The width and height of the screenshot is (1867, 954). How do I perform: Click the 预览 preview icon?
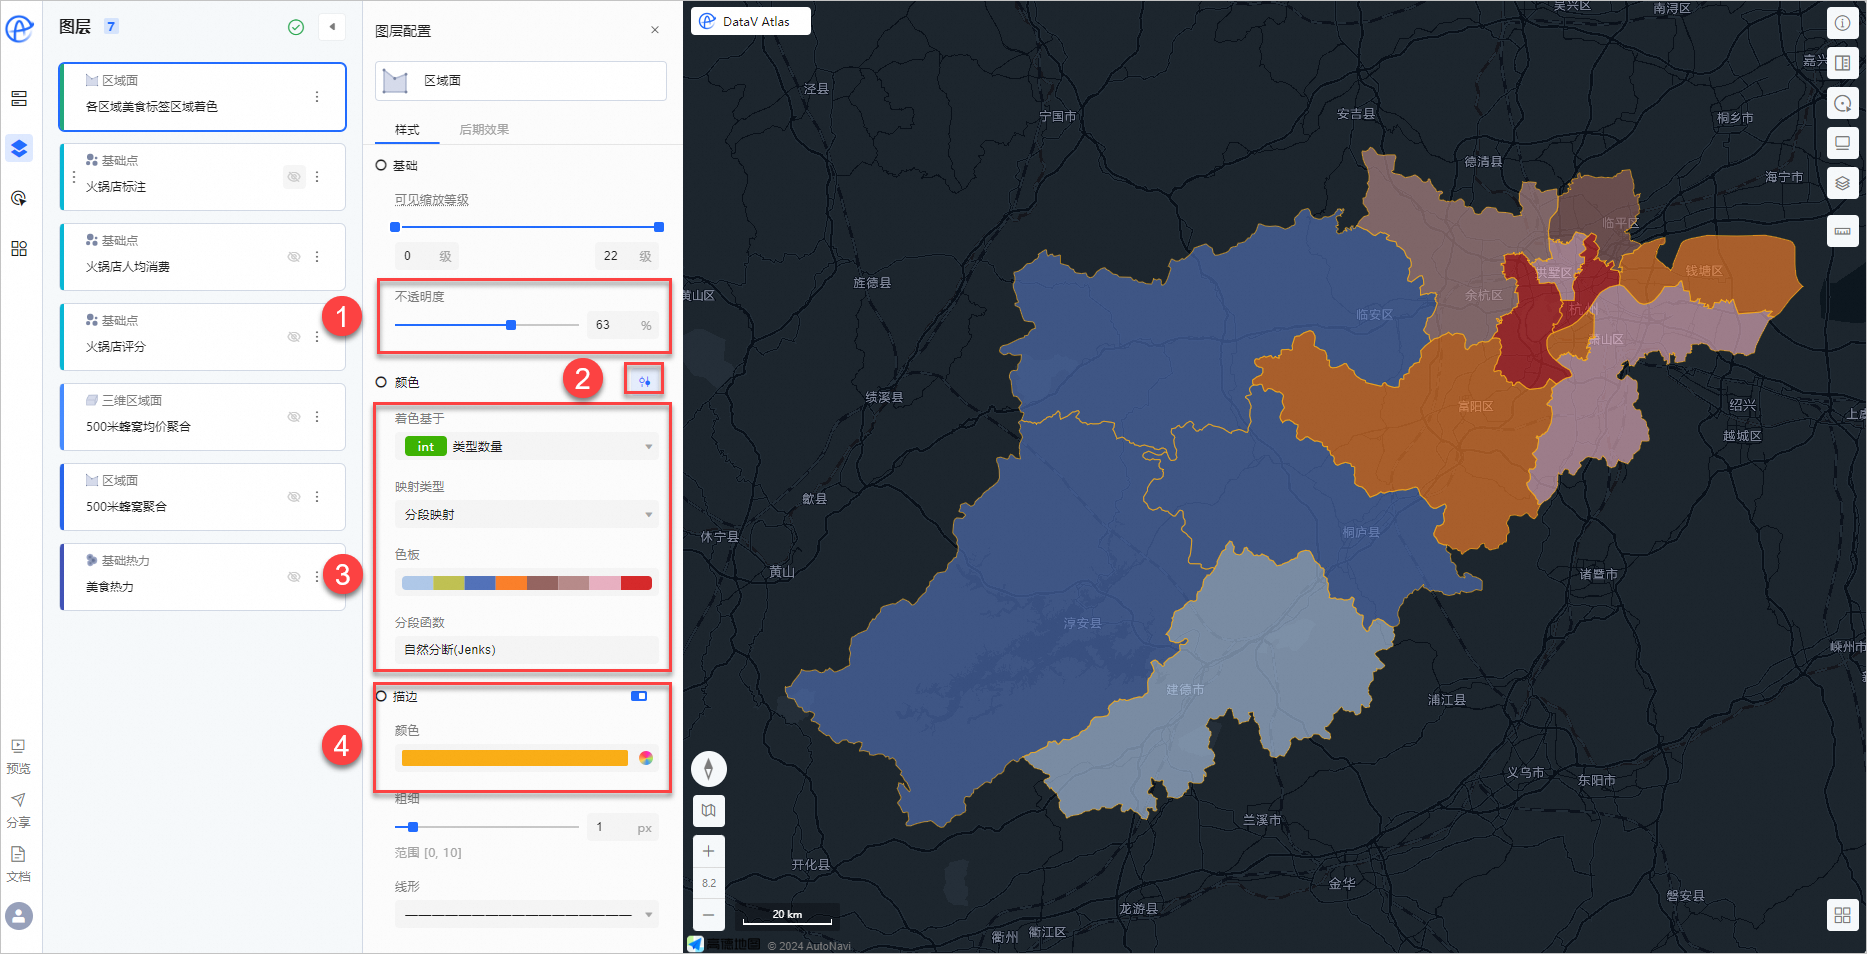(x=18, y=746)
